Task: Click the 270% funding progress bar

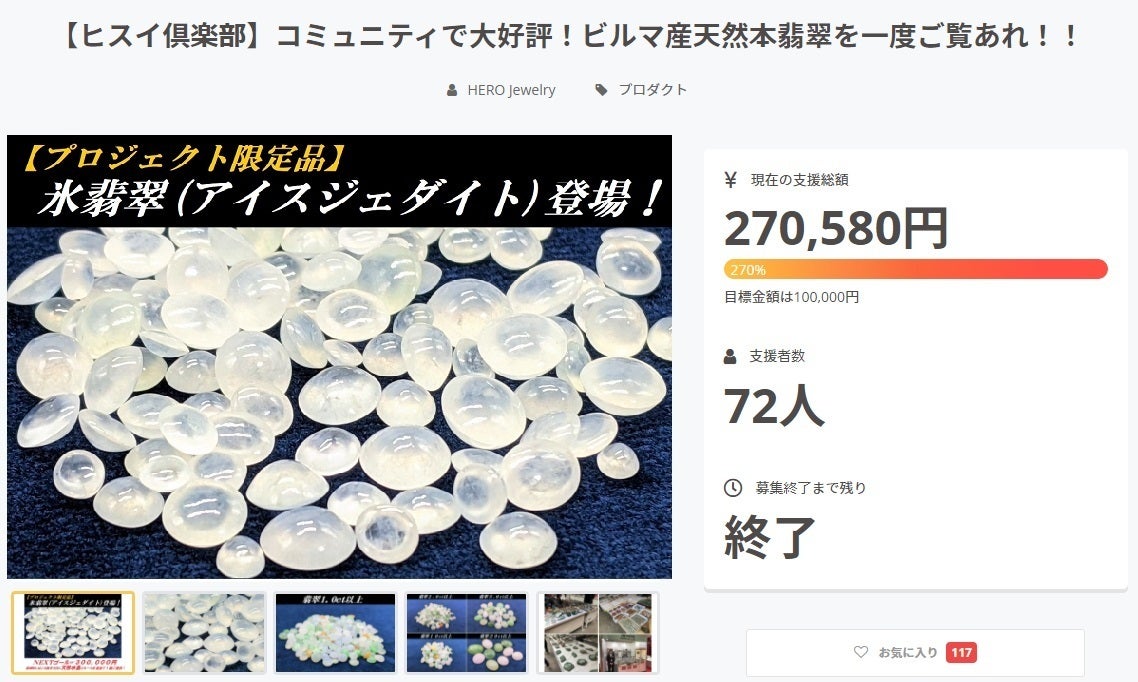Action: pos(916,269)
